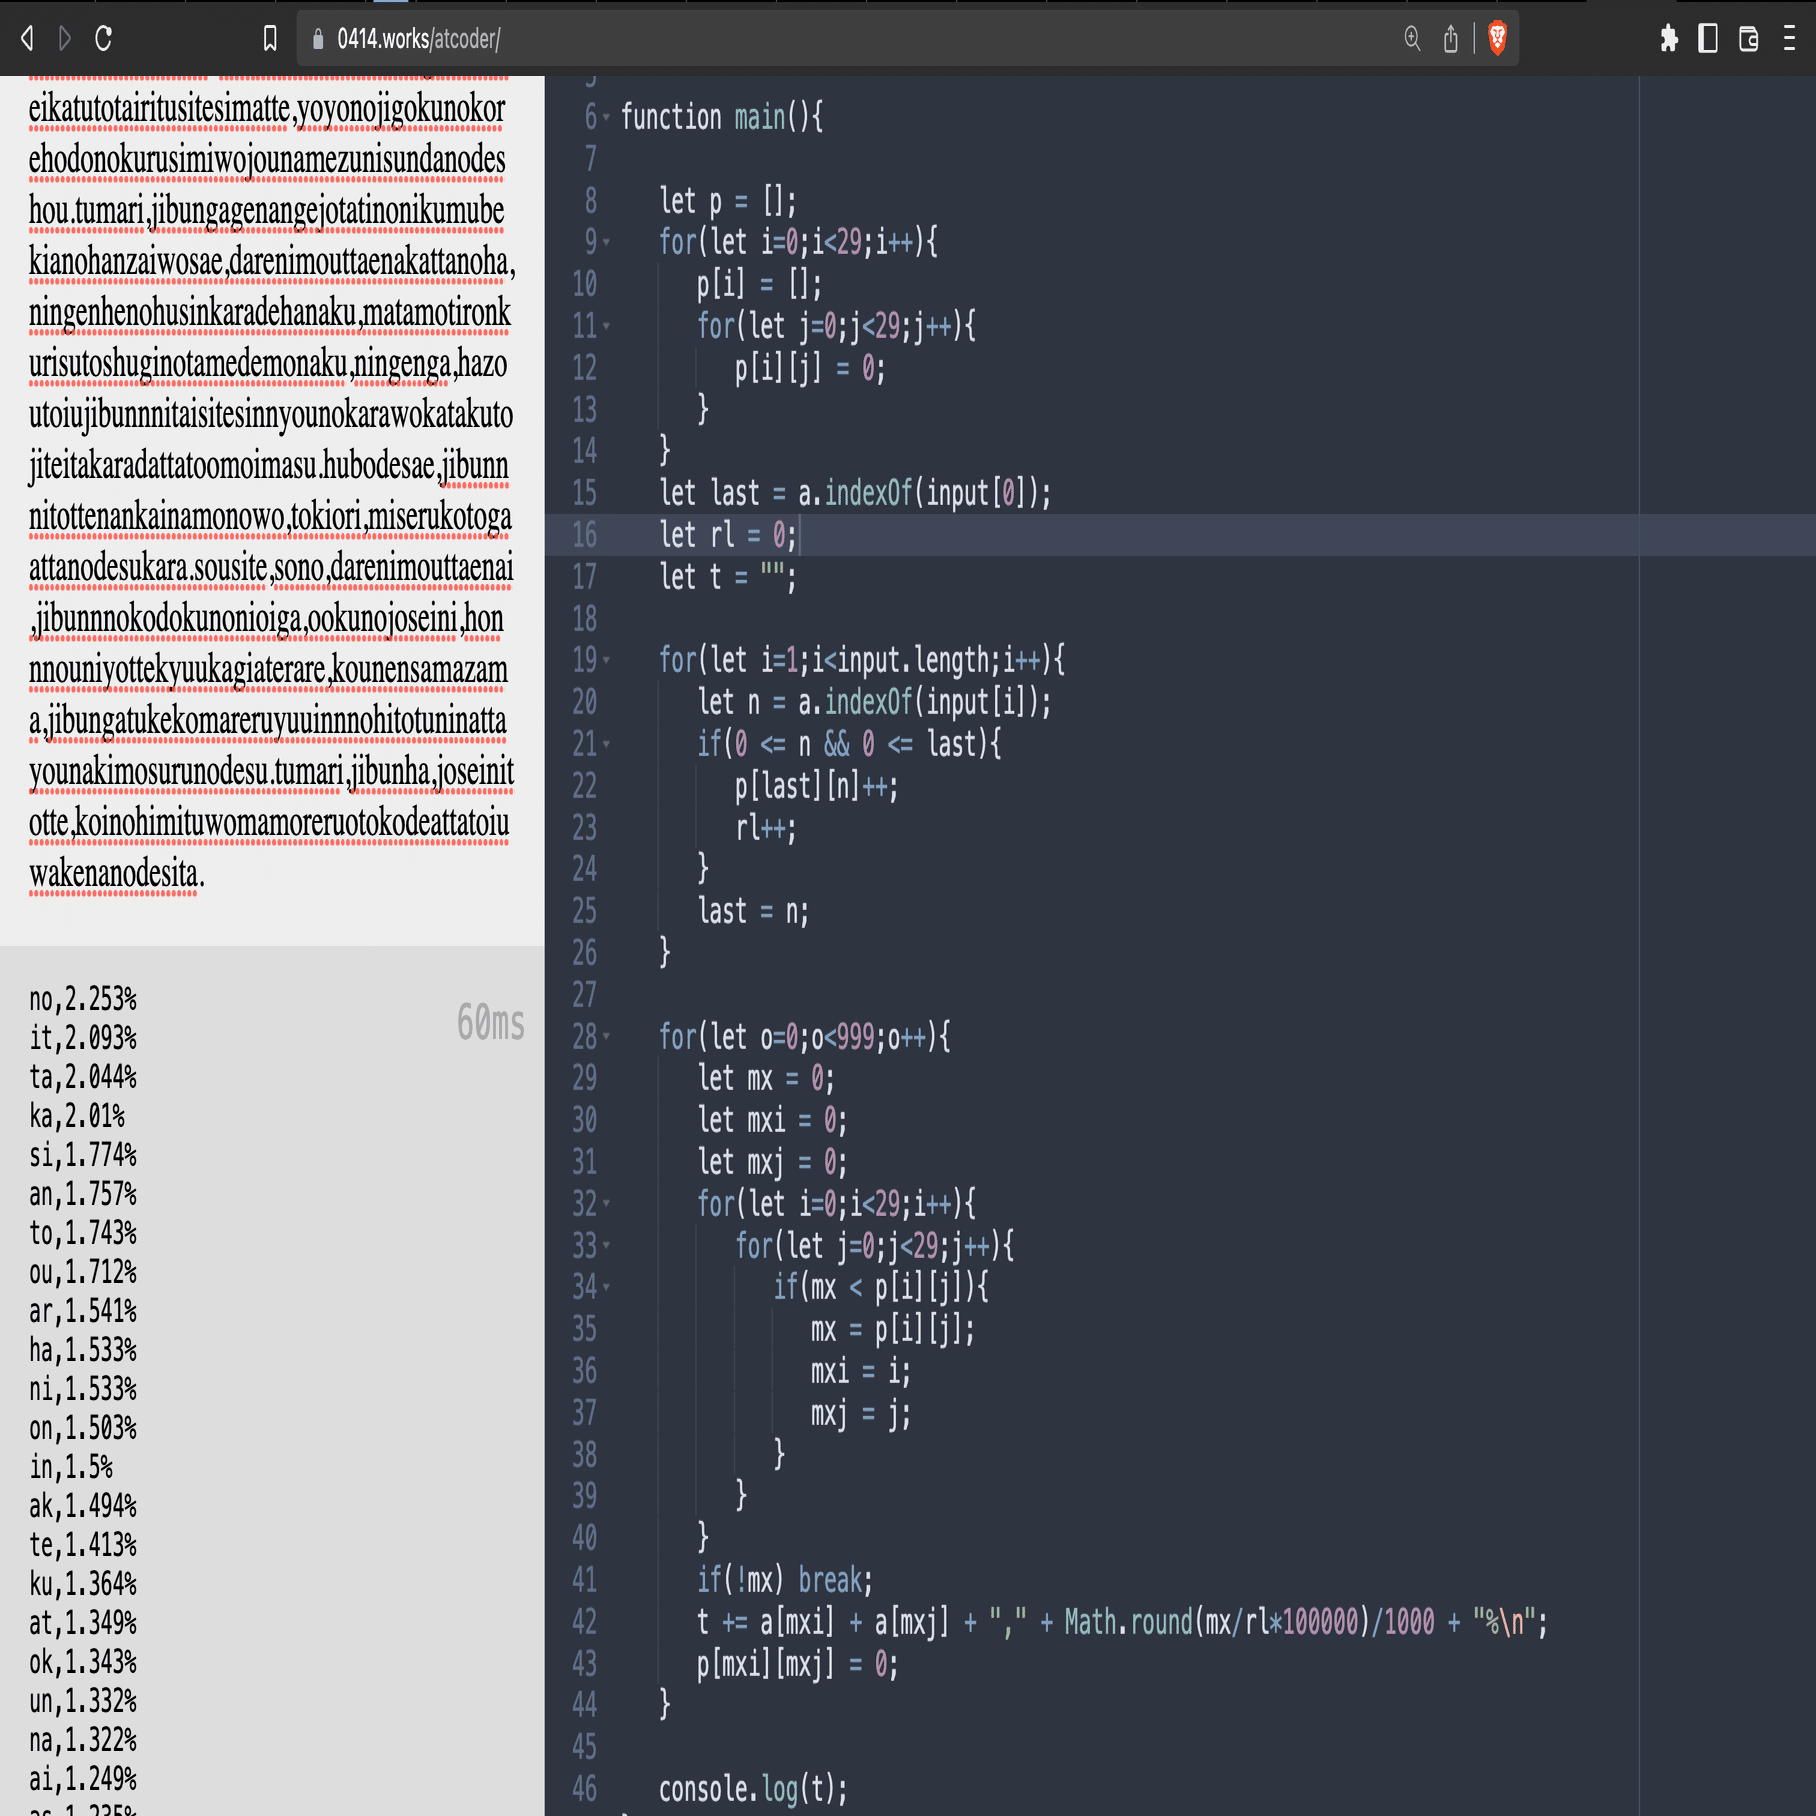
Task: Click the Math.round code line 42
Action: 1122,1622
